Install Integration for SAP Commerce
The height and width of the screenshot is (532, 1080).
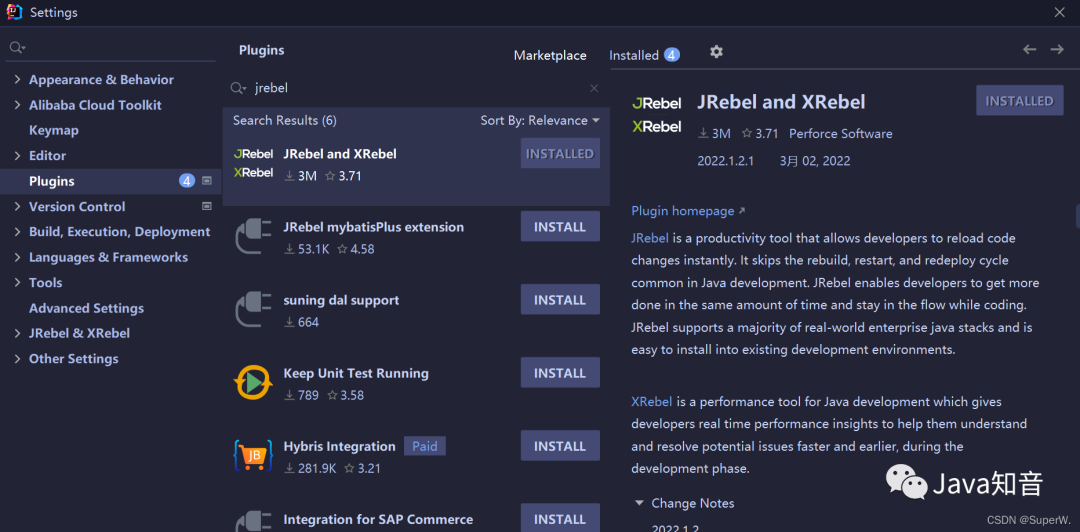[560, 518]
